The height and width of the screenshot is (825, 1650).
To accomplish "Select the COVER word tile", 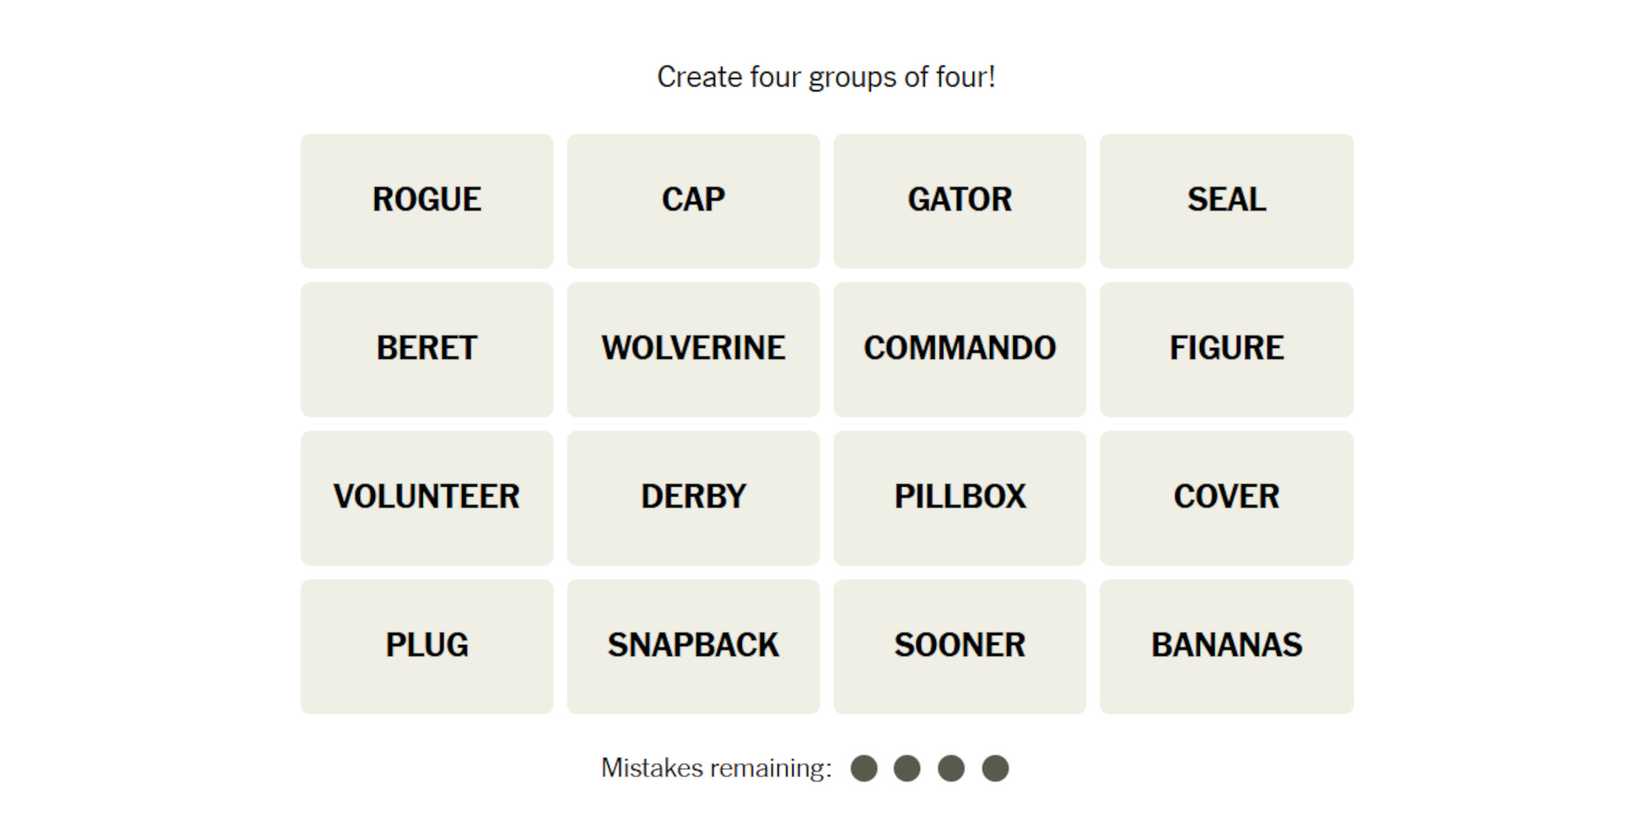I will point(1226,498).
